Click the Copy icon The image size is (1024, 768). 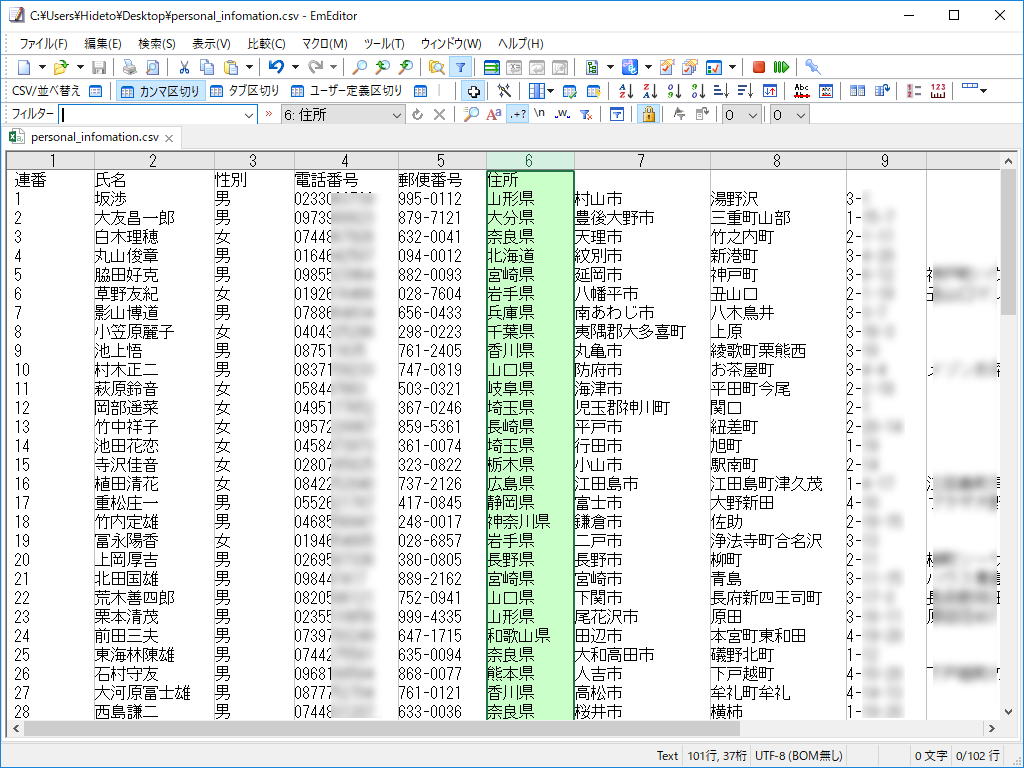point(207,67)
